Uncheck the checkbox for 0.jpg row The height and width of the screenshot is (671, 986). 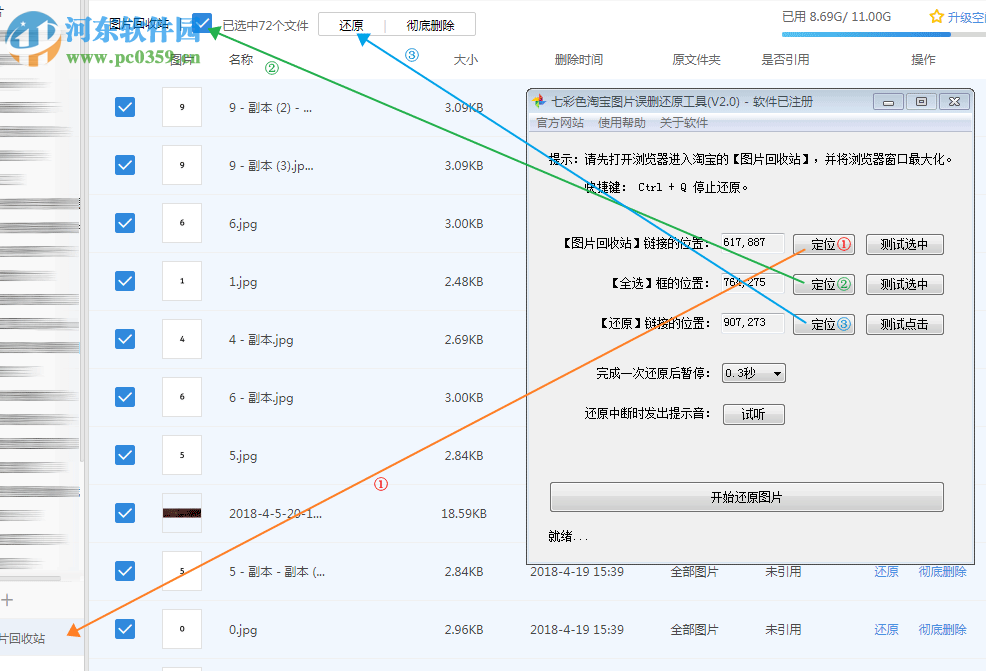124,629
